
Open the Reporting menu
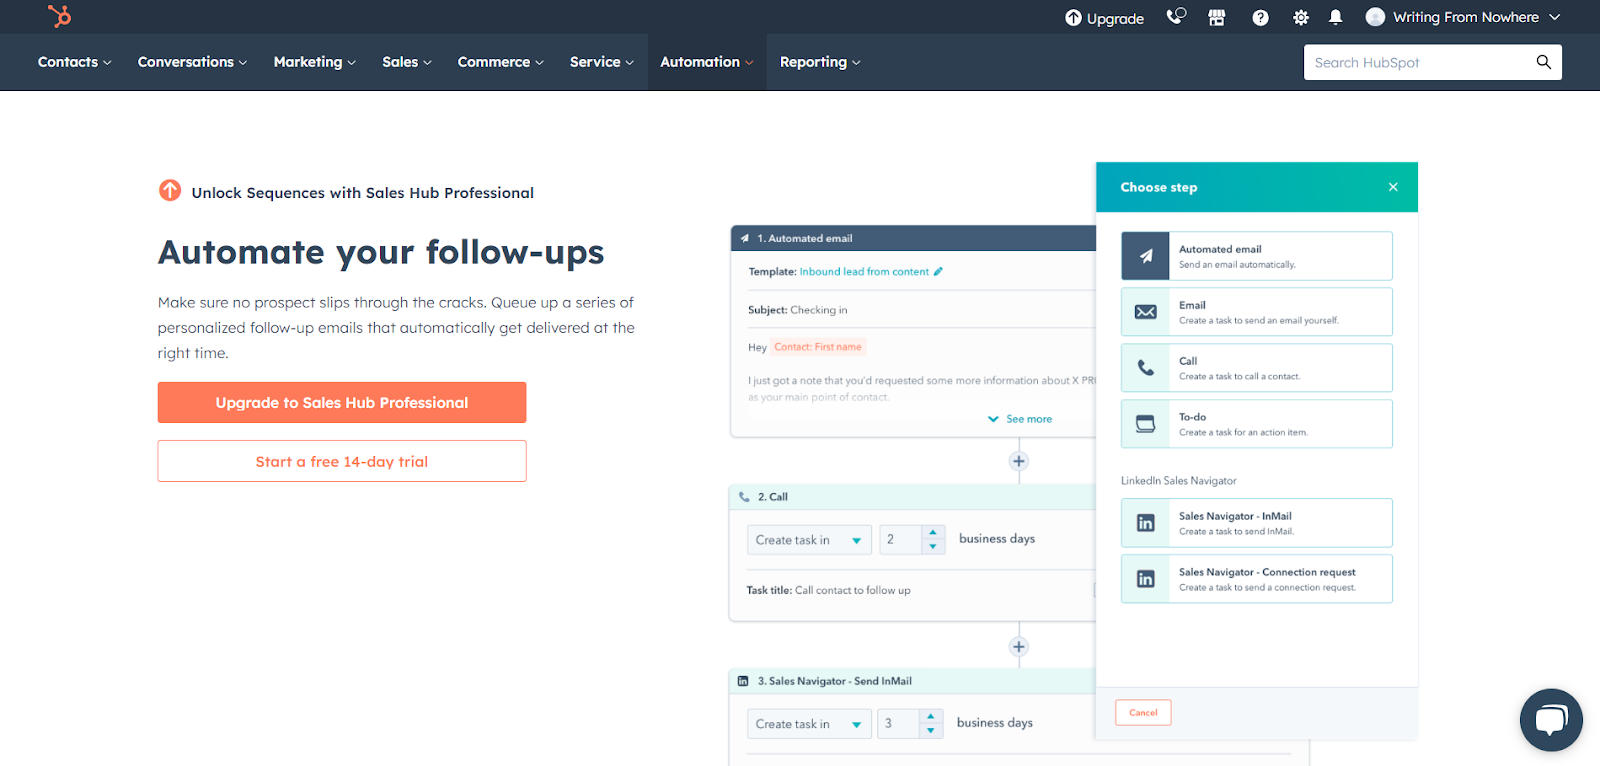(x=820, y=62)
